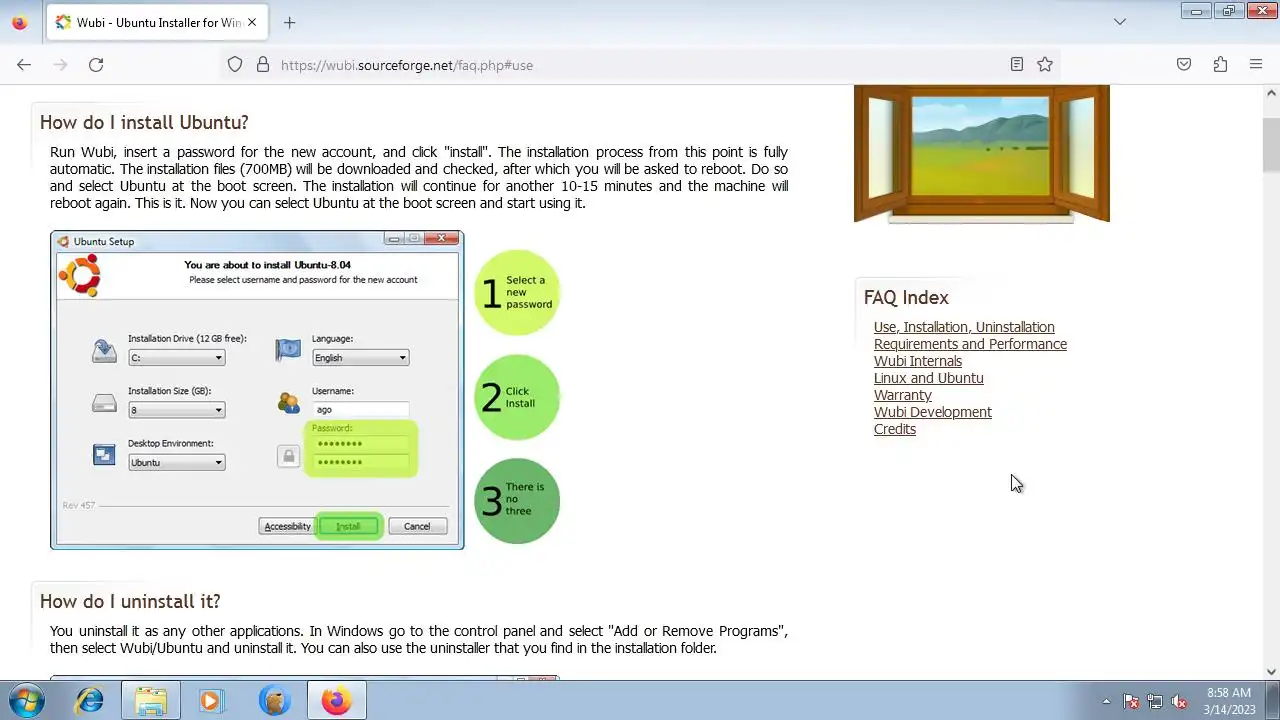Click the address bar URL field
The image size is (1280, 720).
click(x=640, y=65)
